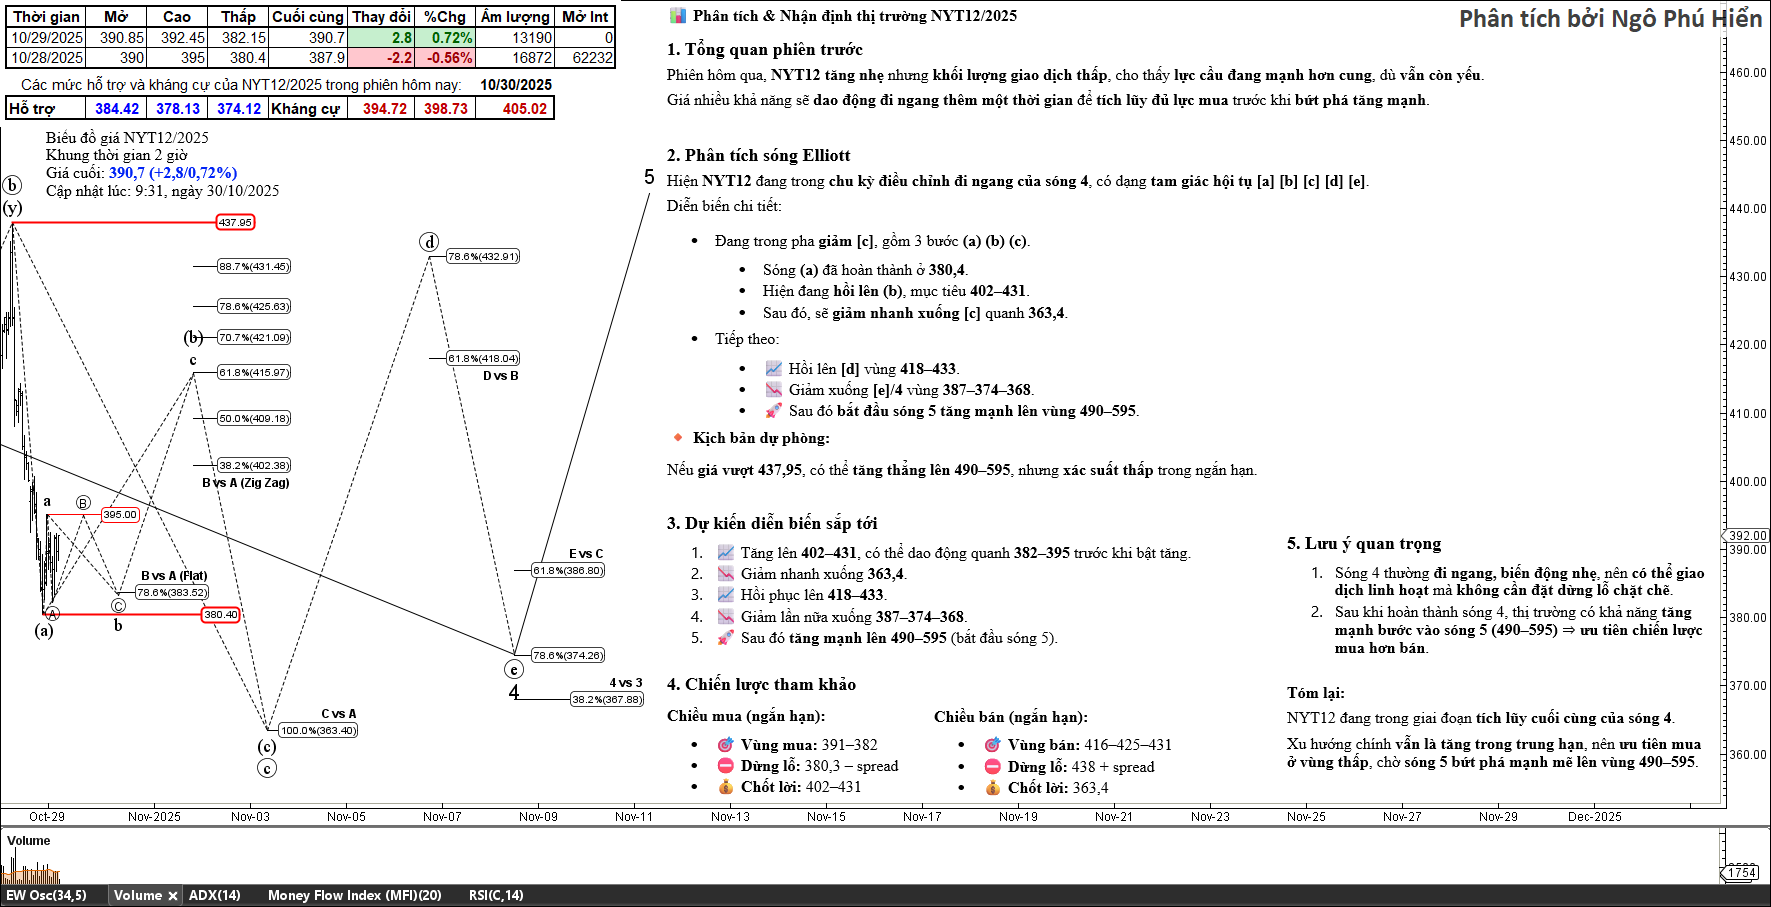Click the target icon next to 'Vùng mua'
Screen dimensions: 1771x907
(726, 745)
